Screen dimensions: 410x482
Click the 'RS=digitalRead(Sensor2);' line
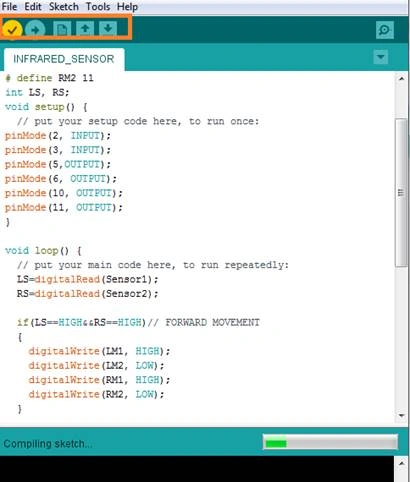[x=87, y=294]
